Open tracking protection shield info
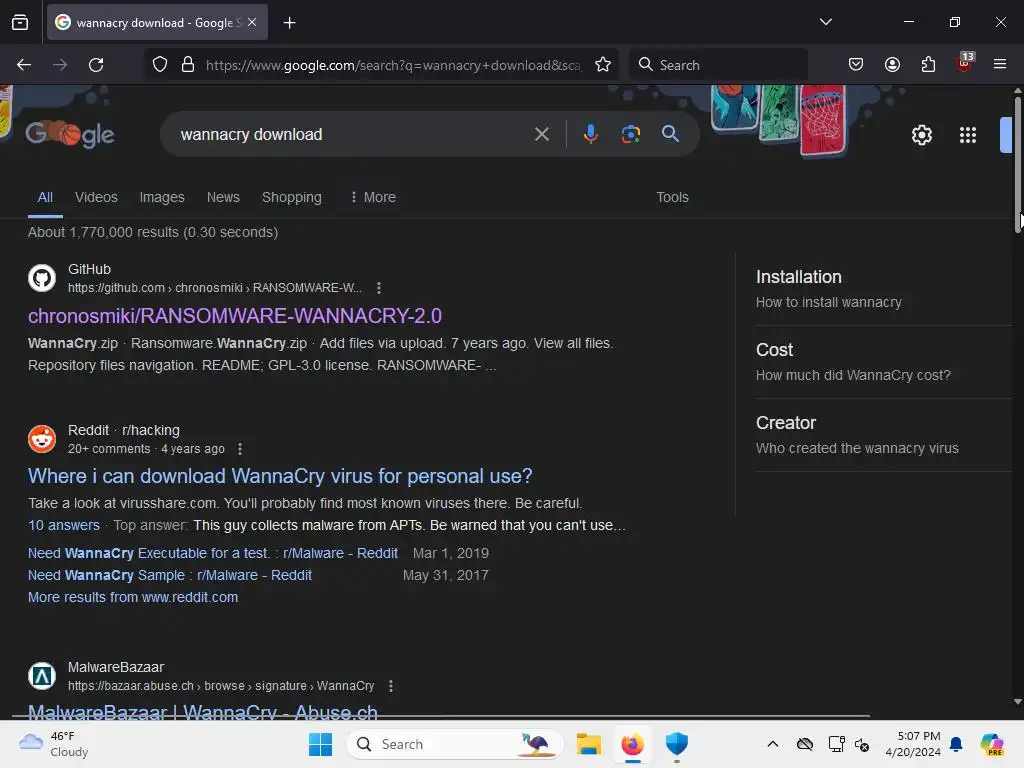The image size is (1024, 768). click(160, 65)
